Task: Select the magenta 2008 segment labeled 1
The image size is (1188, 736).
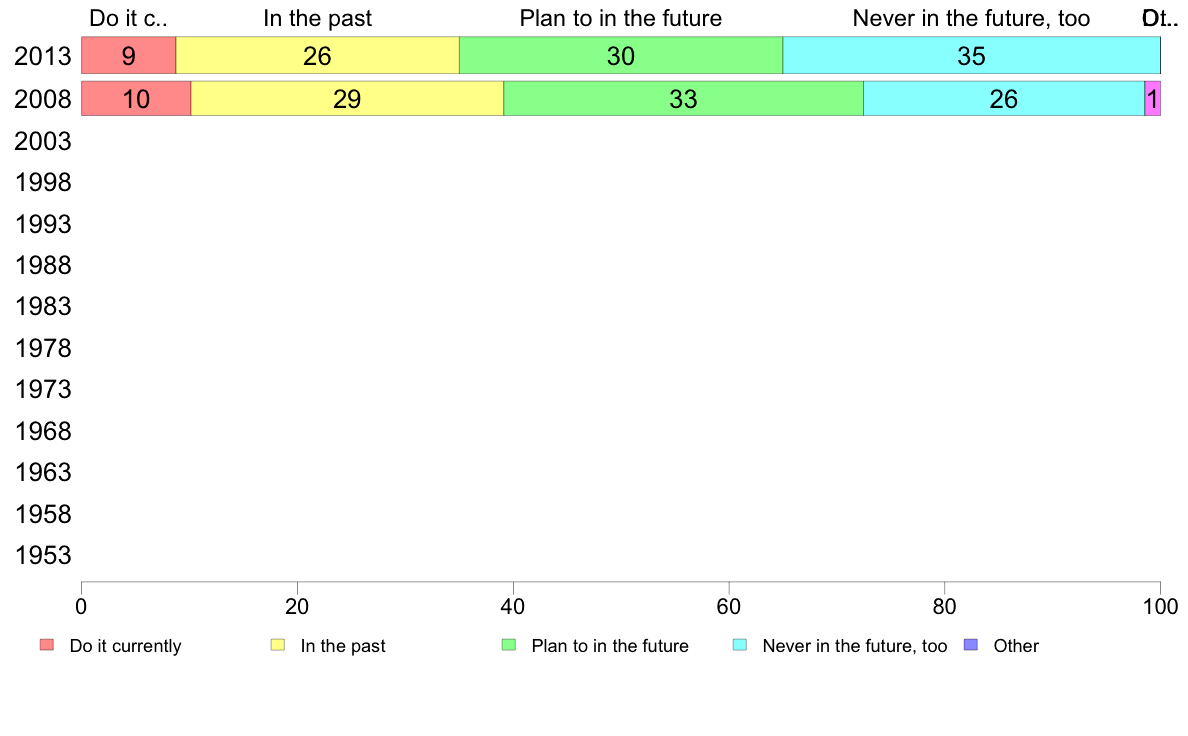Action: tap(1152, 99)
